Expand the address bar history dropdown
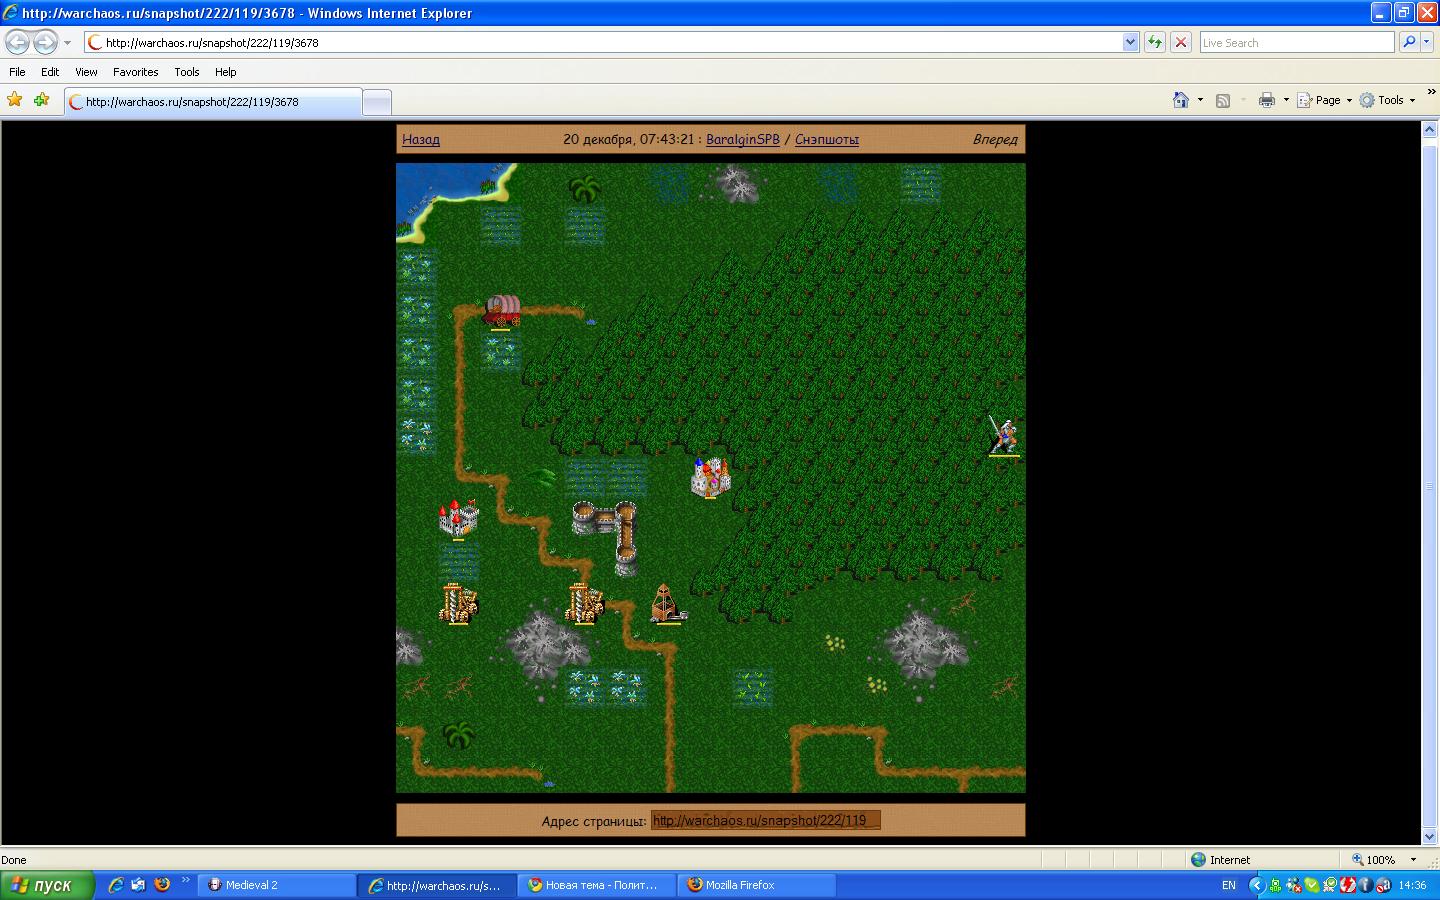Image resolution: width=1440 pixels, height=900 pixels. (x=1131, y=43)
